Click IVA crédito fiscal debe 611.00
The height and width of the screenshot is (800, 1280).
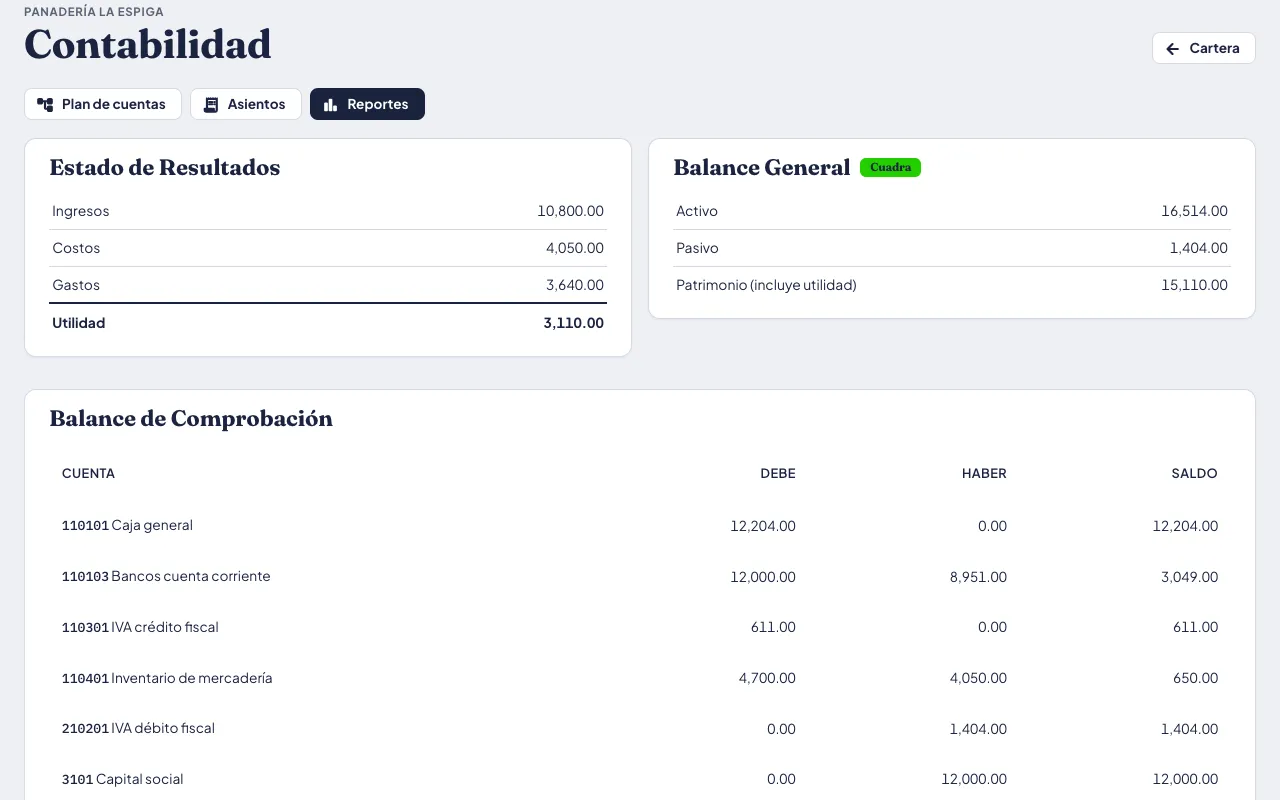[x=773, y=628]
